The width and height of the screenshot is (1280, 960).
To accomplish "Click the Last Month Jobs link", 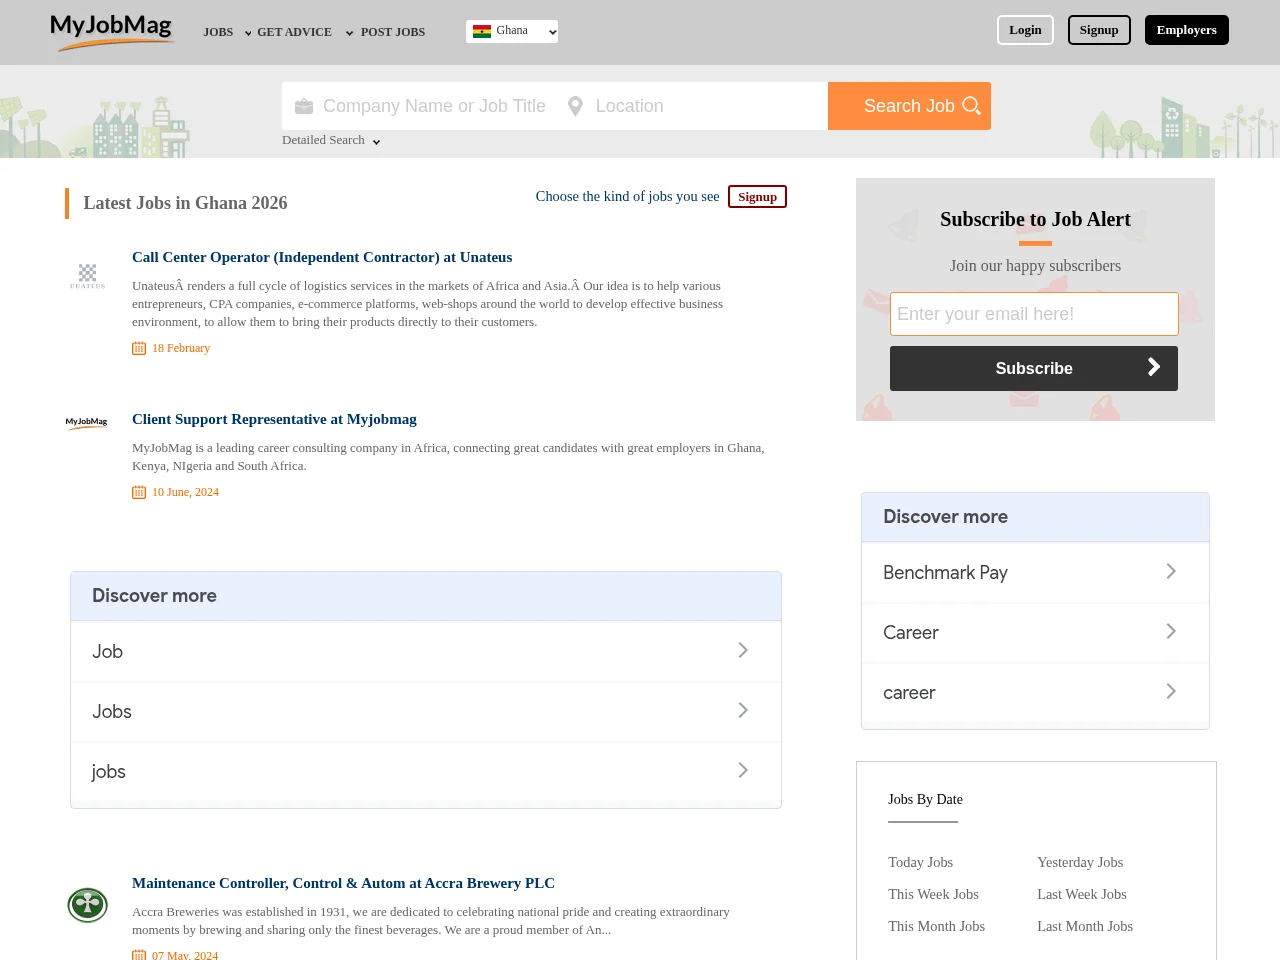I will tap(1085, 926).
